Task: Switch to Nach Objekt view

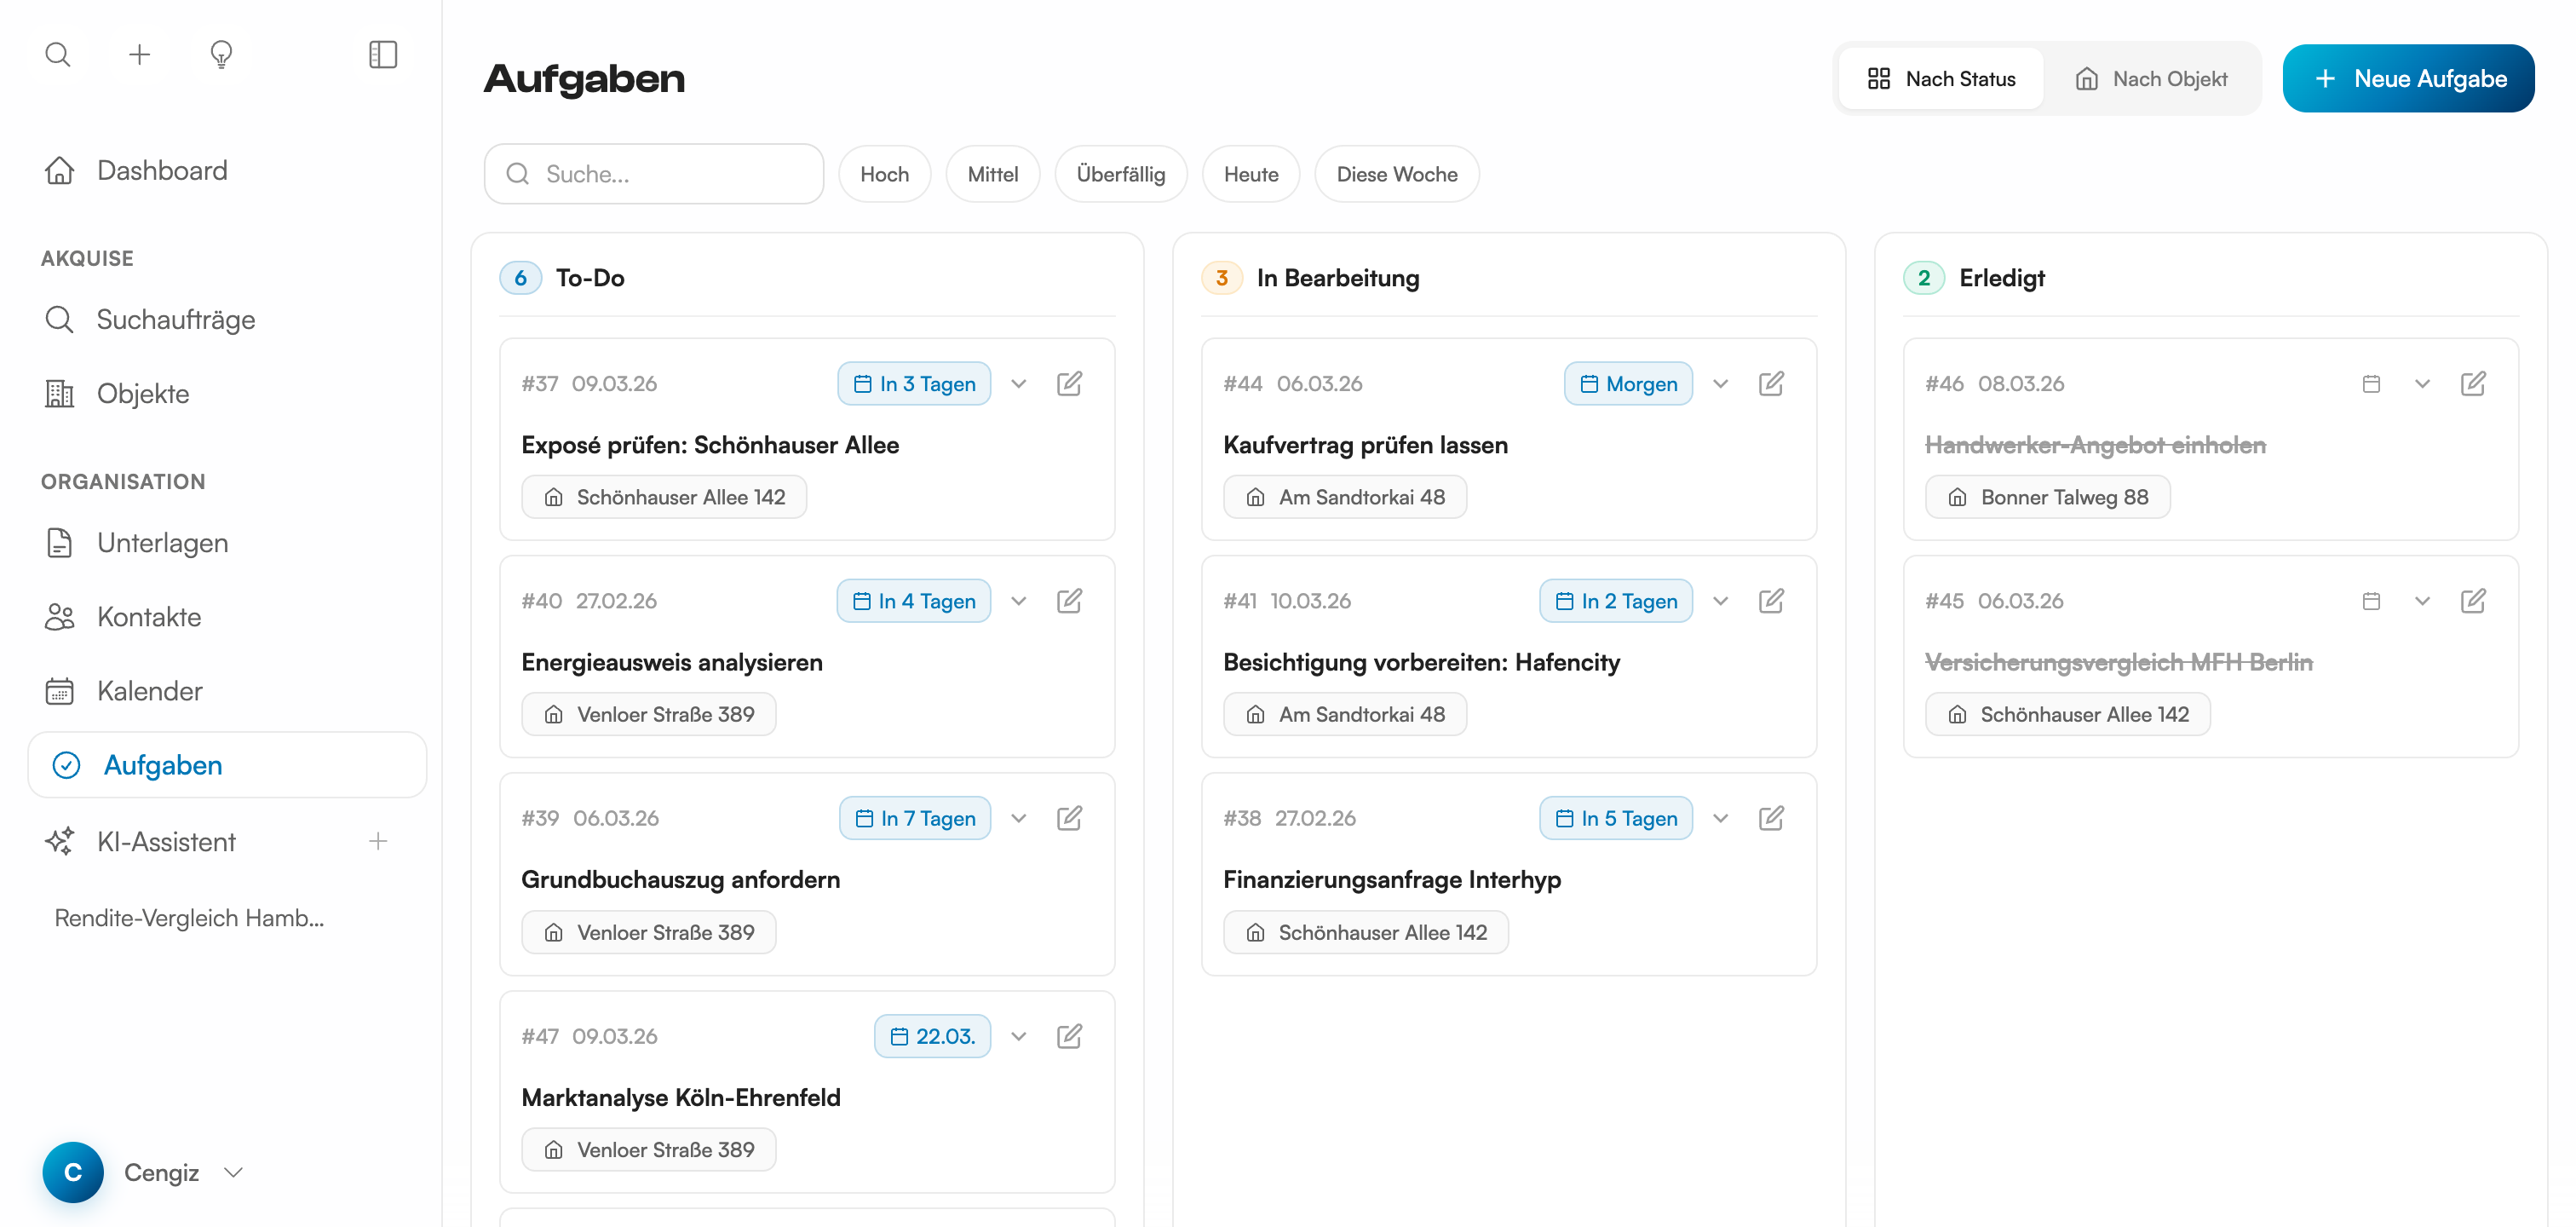Action: (x=2151, y=79)
